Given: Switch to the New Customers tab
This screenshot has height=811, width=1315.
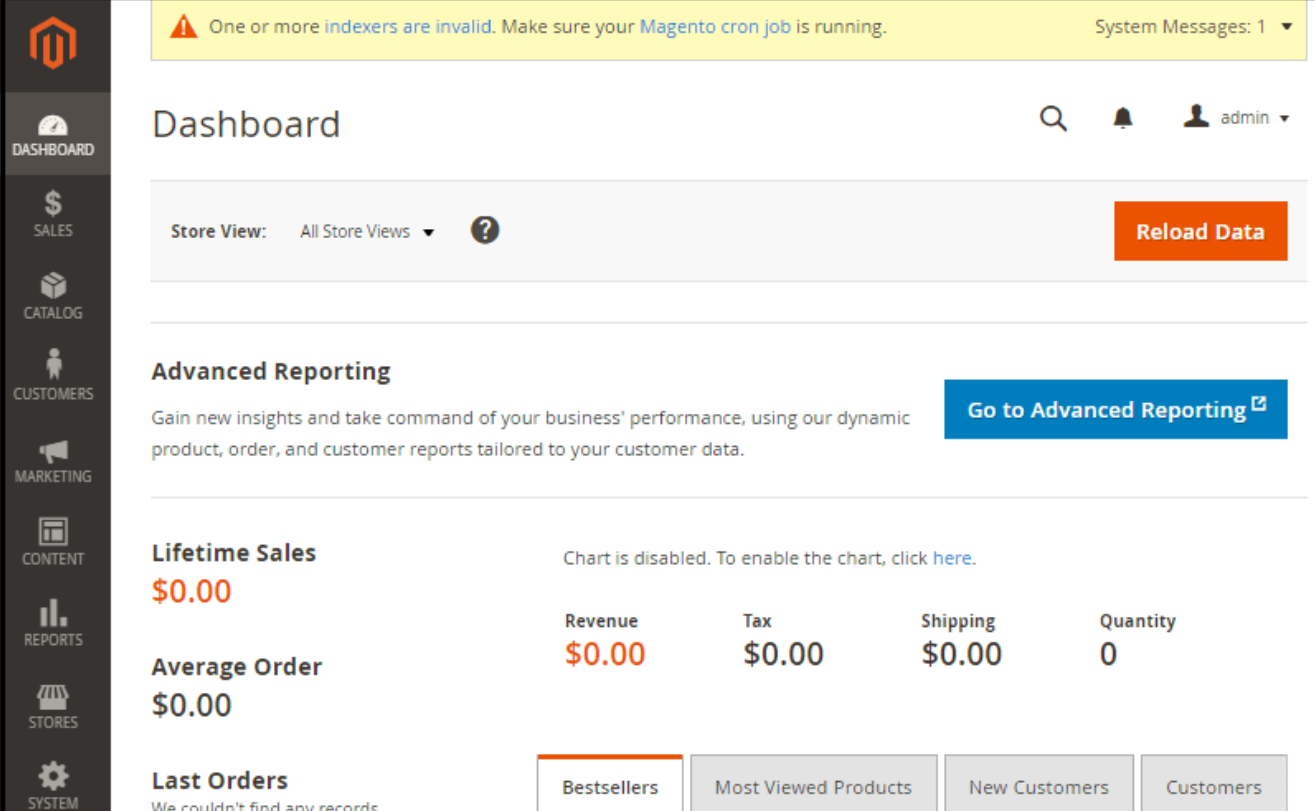Looking at the screenshot, I should click(x=1039, y=786).
